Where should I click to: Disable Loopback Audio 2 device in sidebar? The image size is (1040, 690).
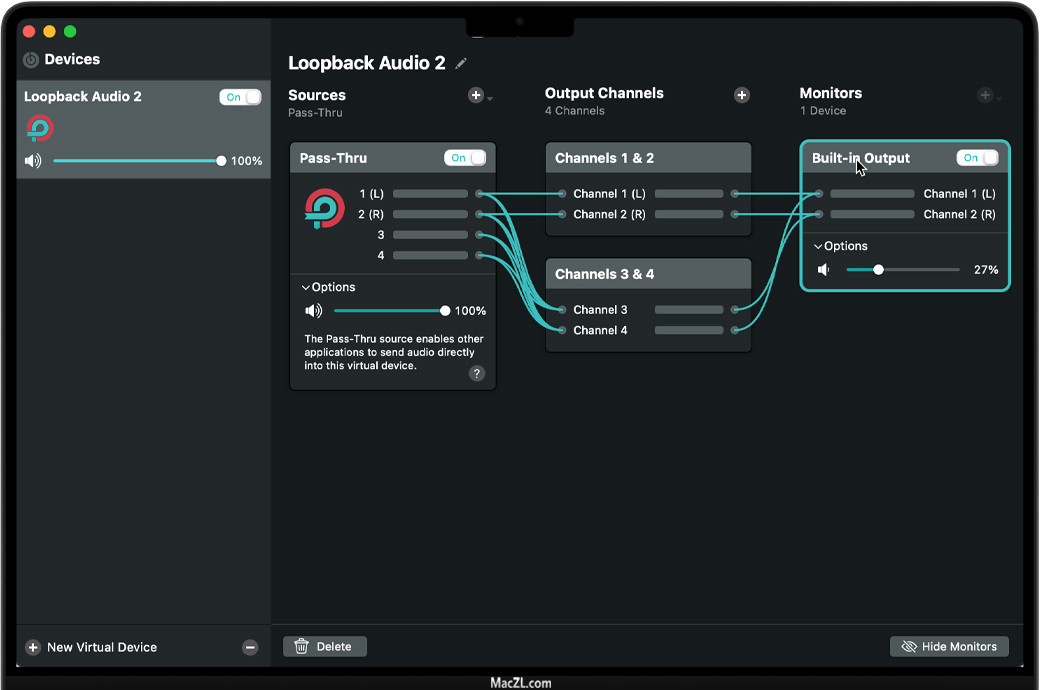[x=240, y=97]
